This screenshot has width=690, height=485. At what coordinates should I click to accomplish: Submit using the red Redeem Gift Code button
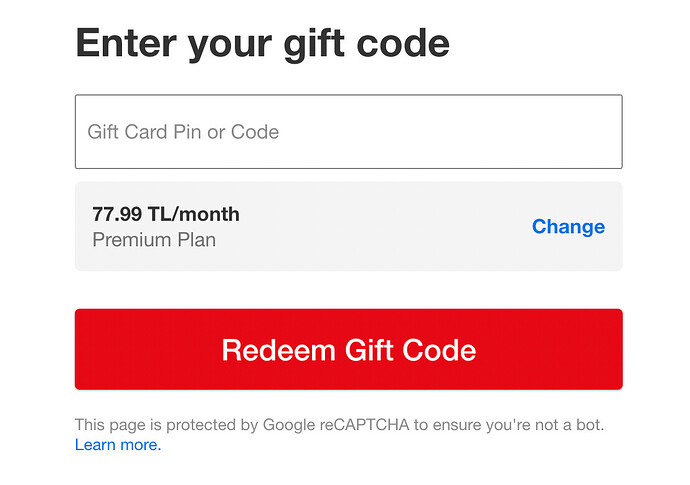tap(349, 349)
